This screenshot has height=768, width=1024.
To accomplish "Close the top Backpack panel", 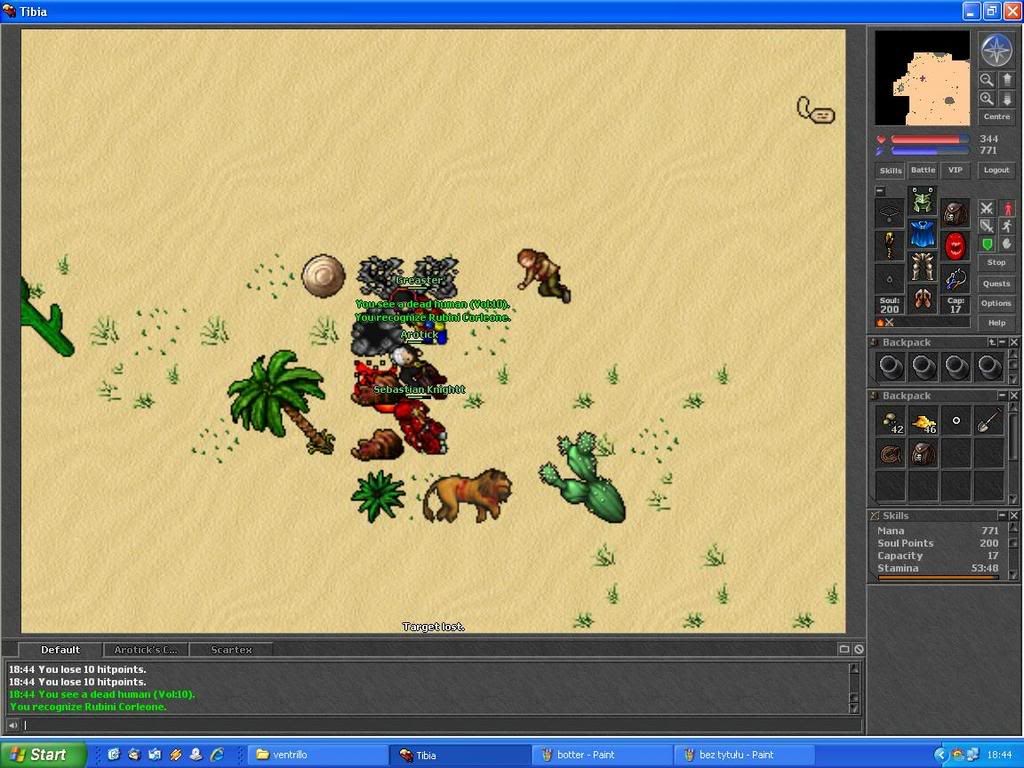I will pos(1014,342).
